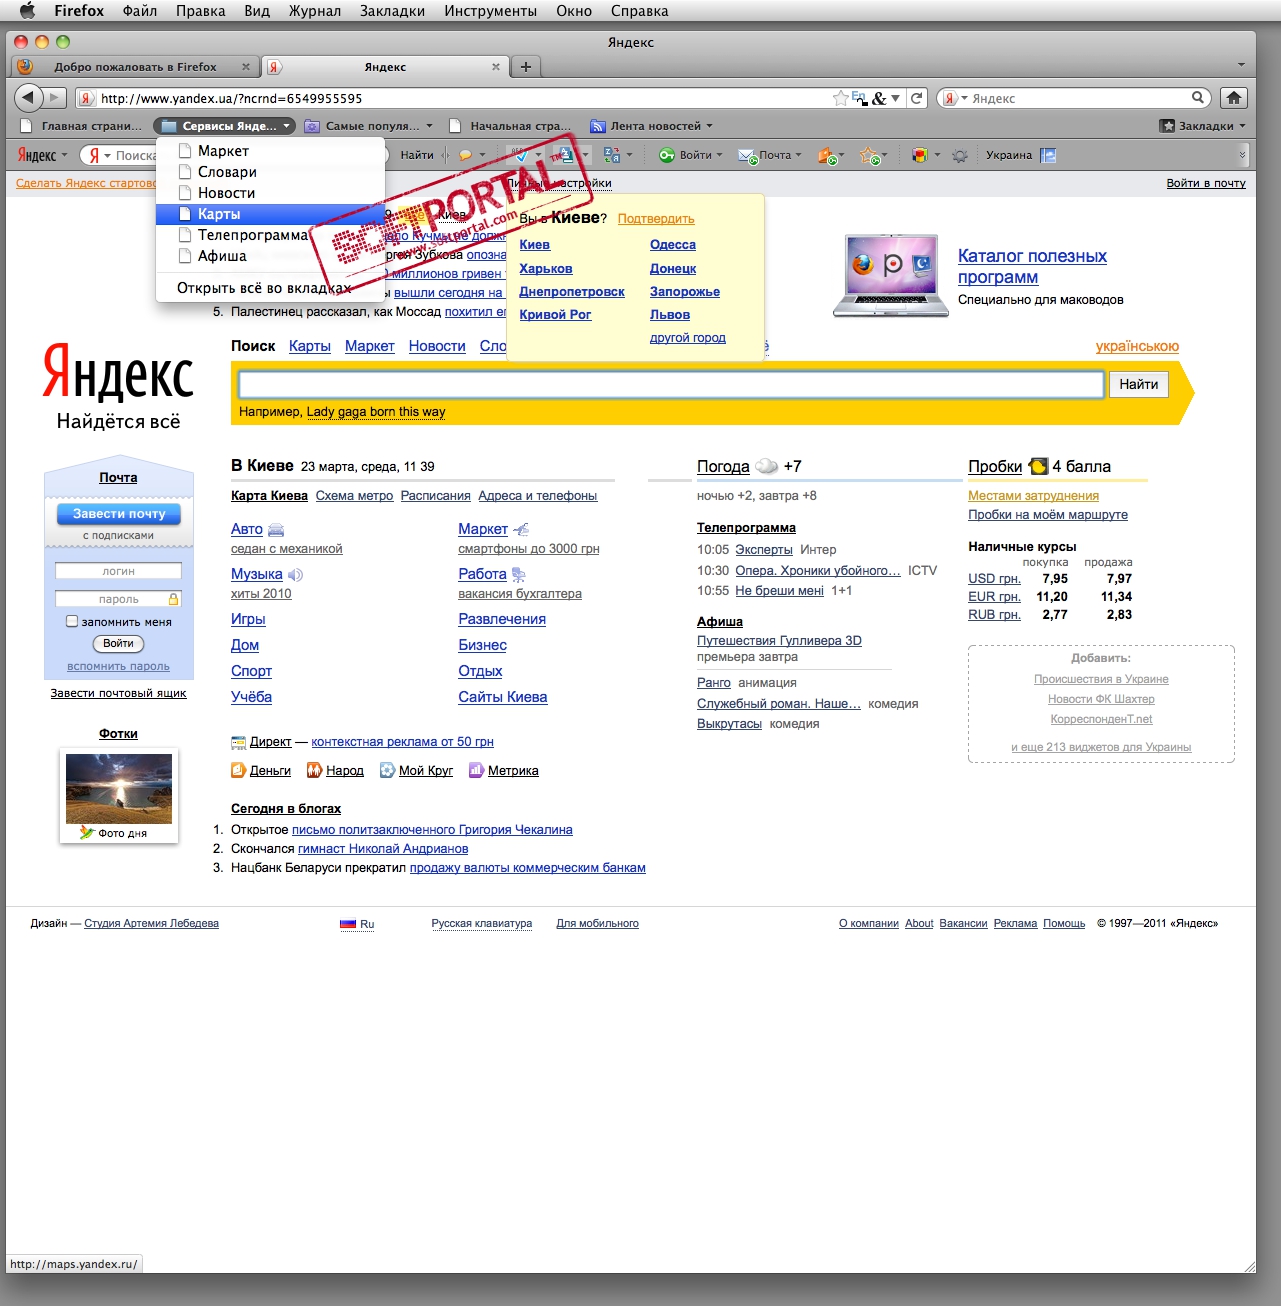Screen dimensions: 1281x1306
Task: Click the Russian flag language icon
Action: tap(348, 924)
